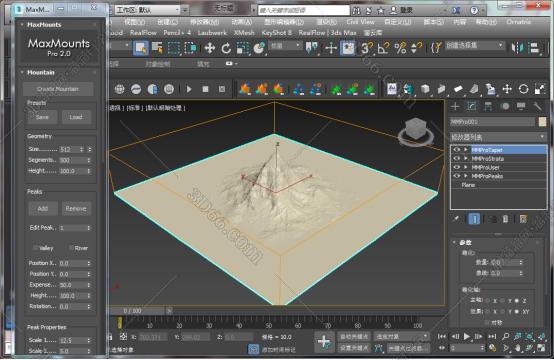Click the Load preset button
Viewport: 554px width, 360px height.
[x=76, y=117]
